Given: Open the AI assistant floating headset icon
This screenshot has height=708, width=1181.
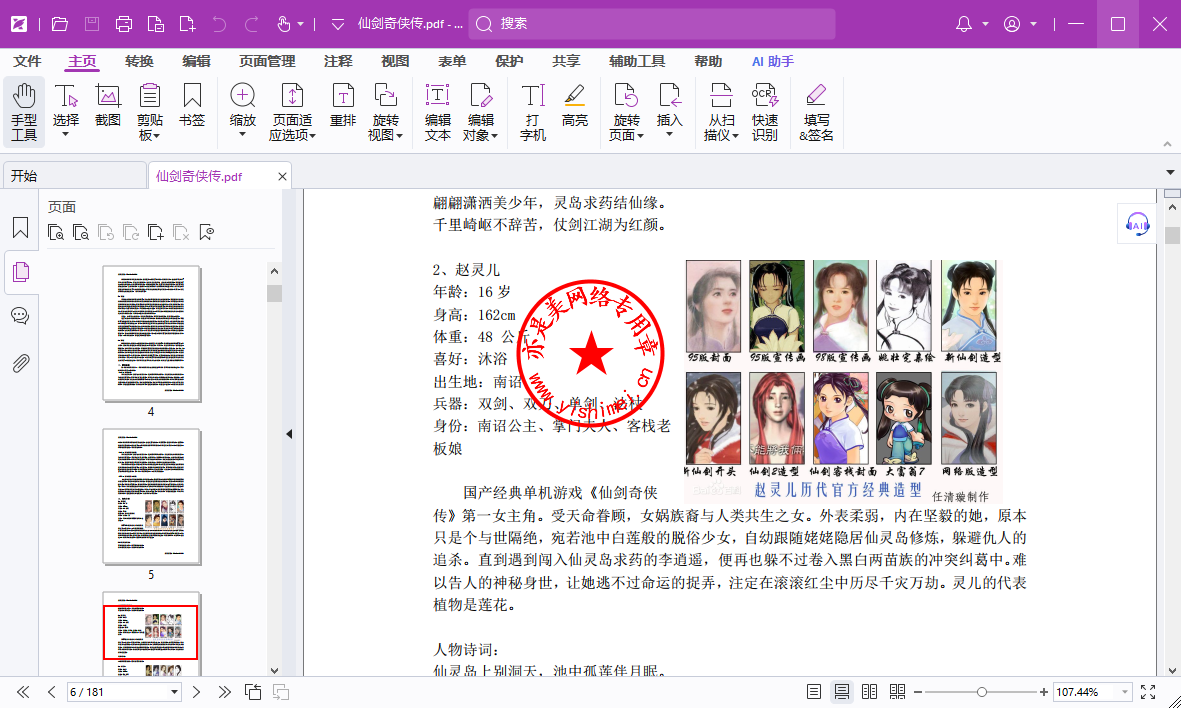Looking at the screenshot, I should pyautogui.click(x=1137, y=224).
